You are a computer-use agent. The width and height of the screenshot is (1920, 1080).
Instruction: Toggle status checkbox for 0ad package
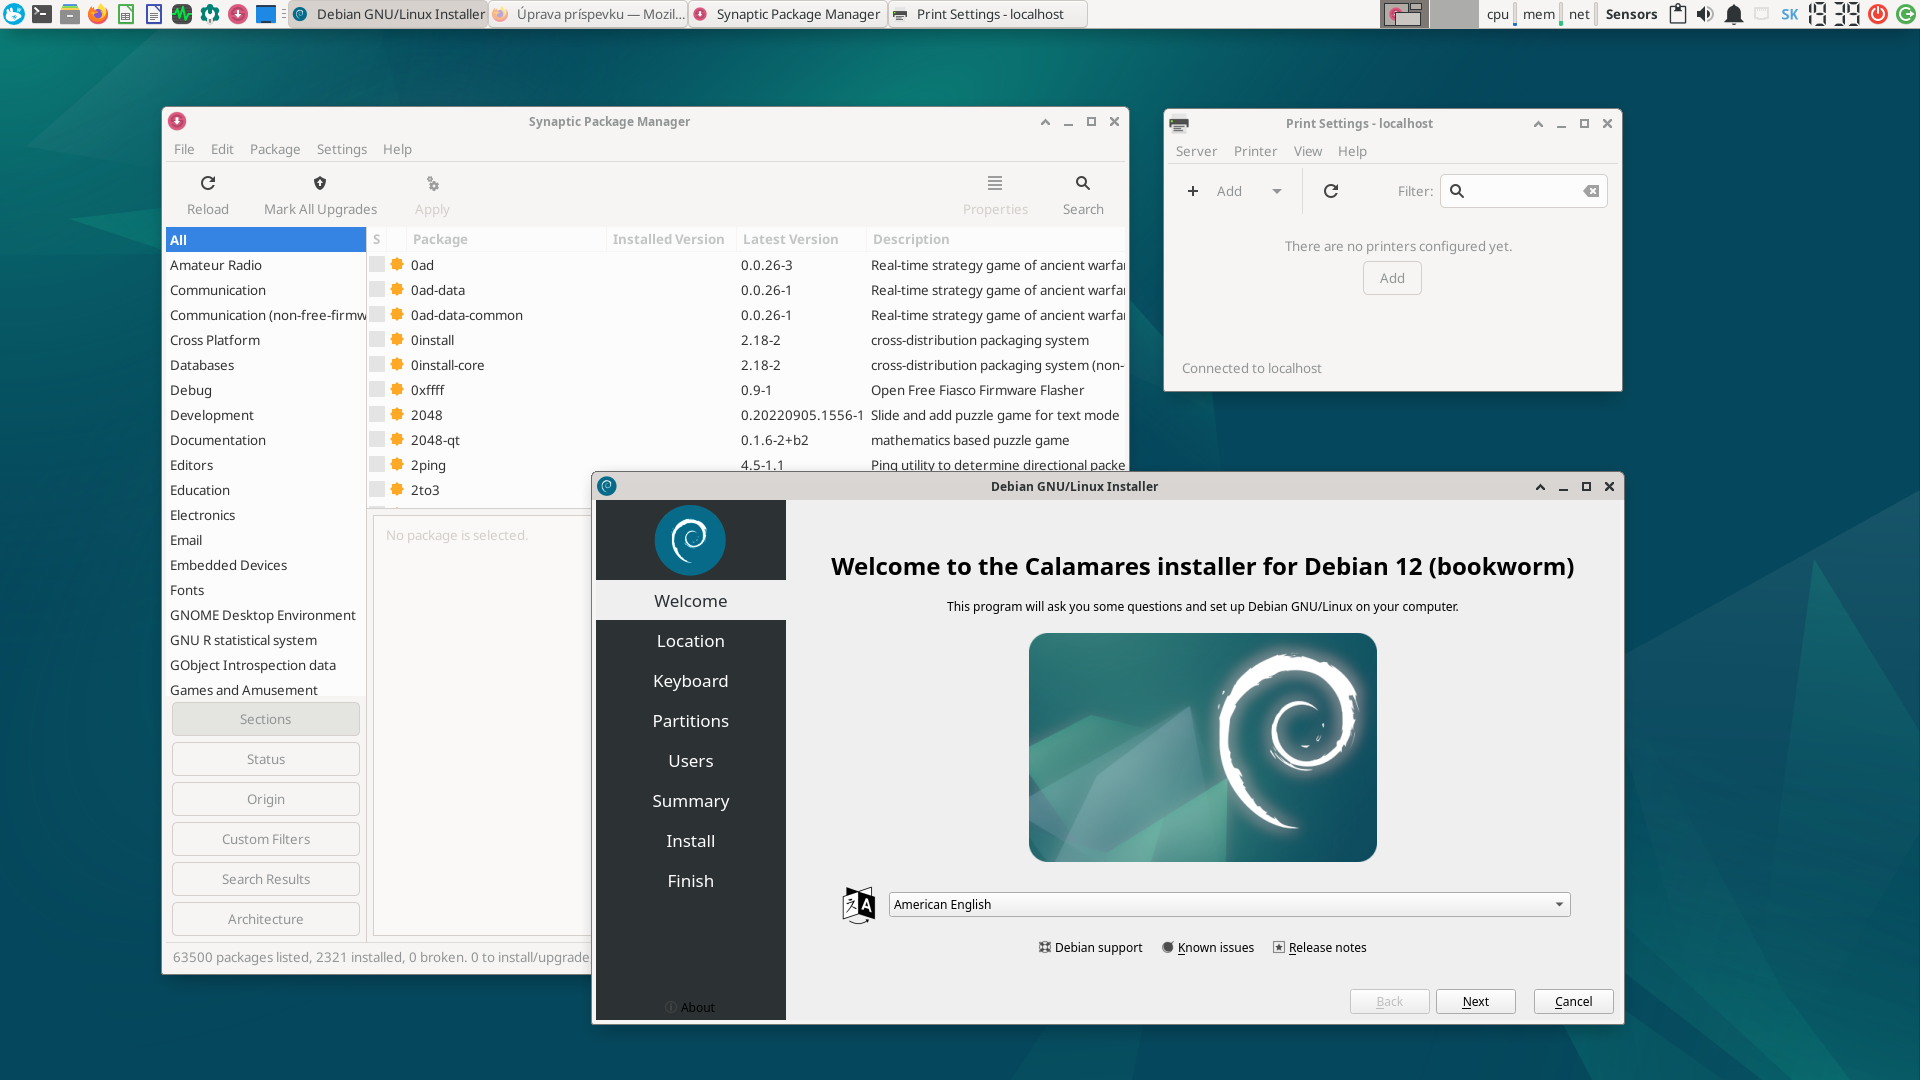coord(377,264)
